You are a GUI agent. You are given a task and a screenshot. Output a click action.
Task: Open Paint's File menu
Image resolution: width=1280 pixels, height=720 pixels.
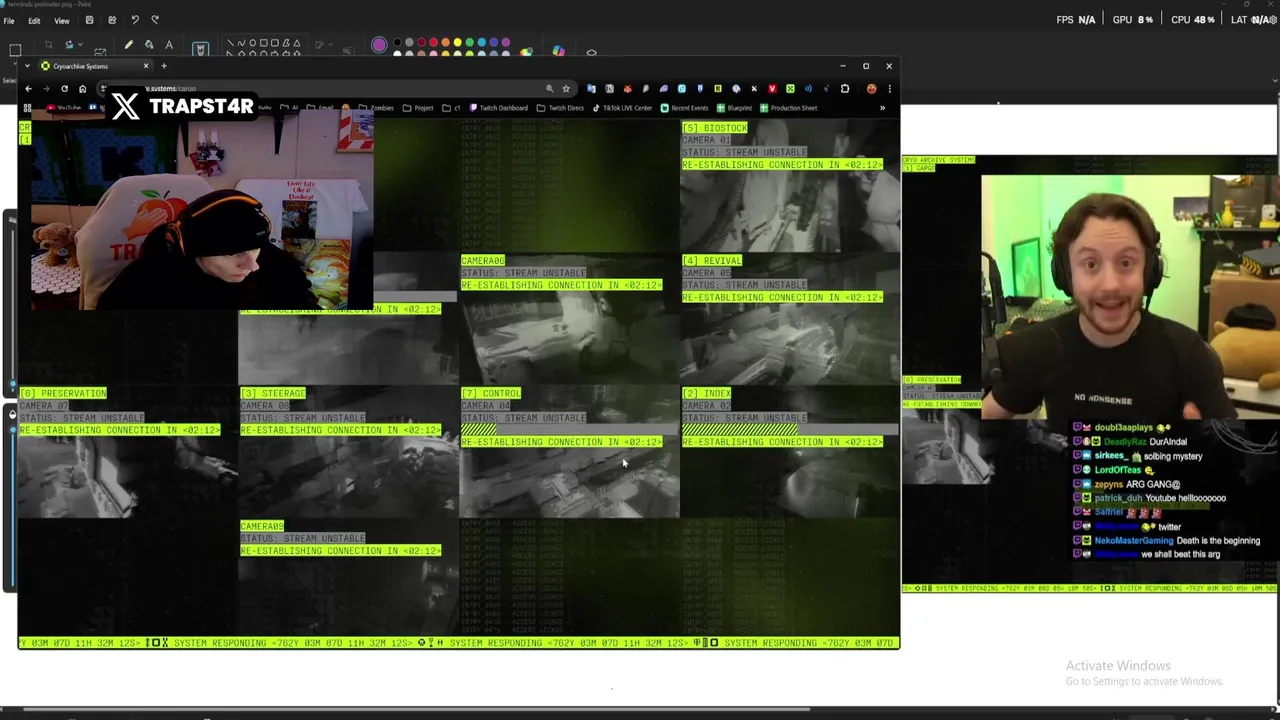[x=8, y=20]
